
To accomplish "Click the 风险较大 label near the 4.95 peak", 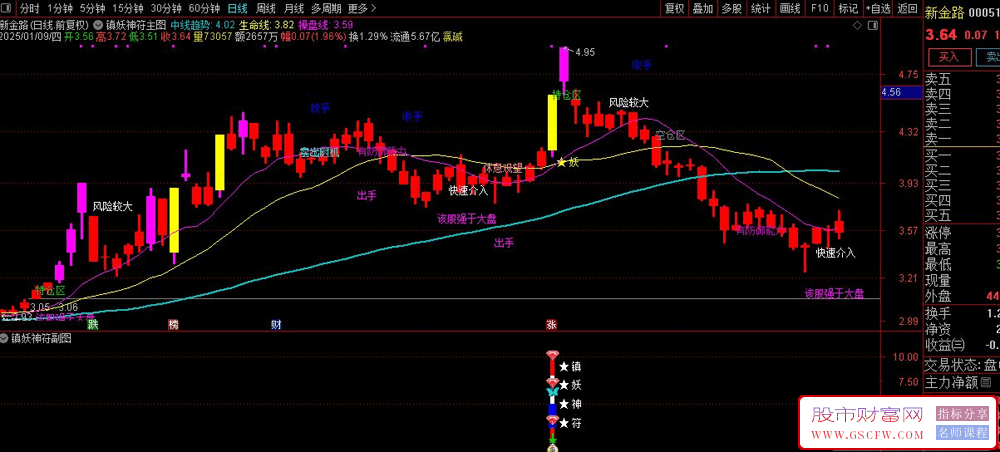I will (629, 102).
